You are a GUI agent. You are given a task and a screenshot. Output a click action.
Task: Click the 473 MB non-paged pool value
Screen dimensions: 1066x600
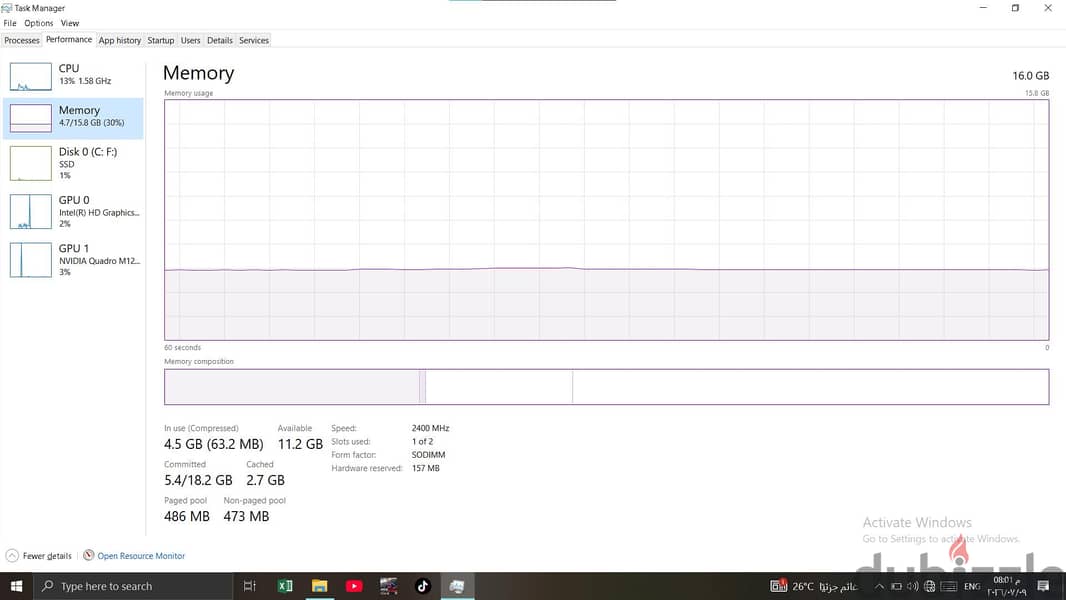(246, 516)
